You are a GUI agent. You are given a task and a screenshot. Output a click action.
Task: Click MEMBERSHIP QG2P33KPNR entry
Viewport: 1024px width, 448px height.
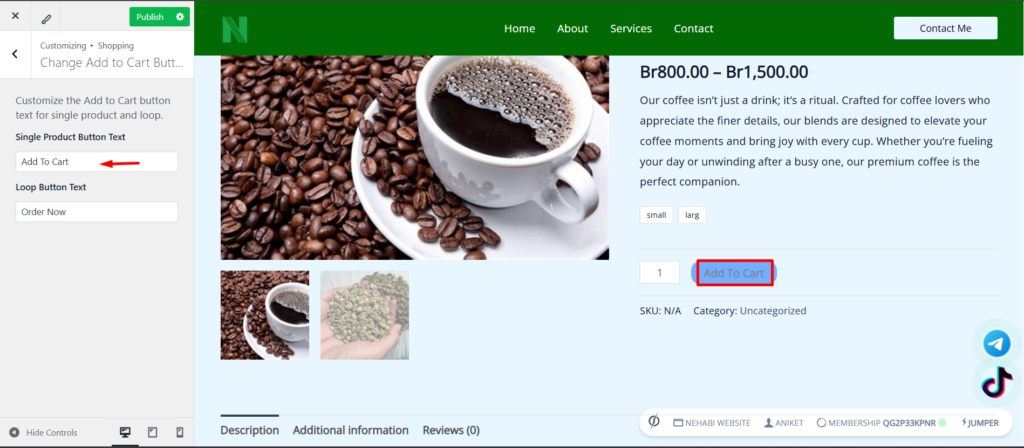point(882,423)
